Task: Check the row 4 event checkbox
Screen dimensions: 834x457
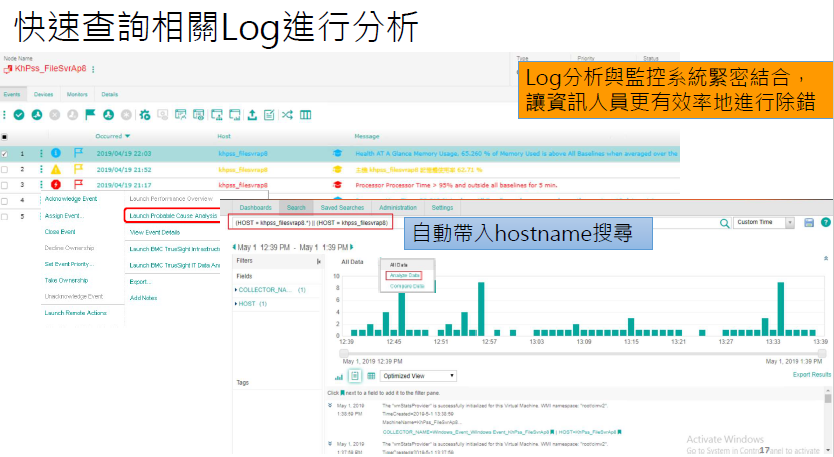Action: tap(4, 201)
